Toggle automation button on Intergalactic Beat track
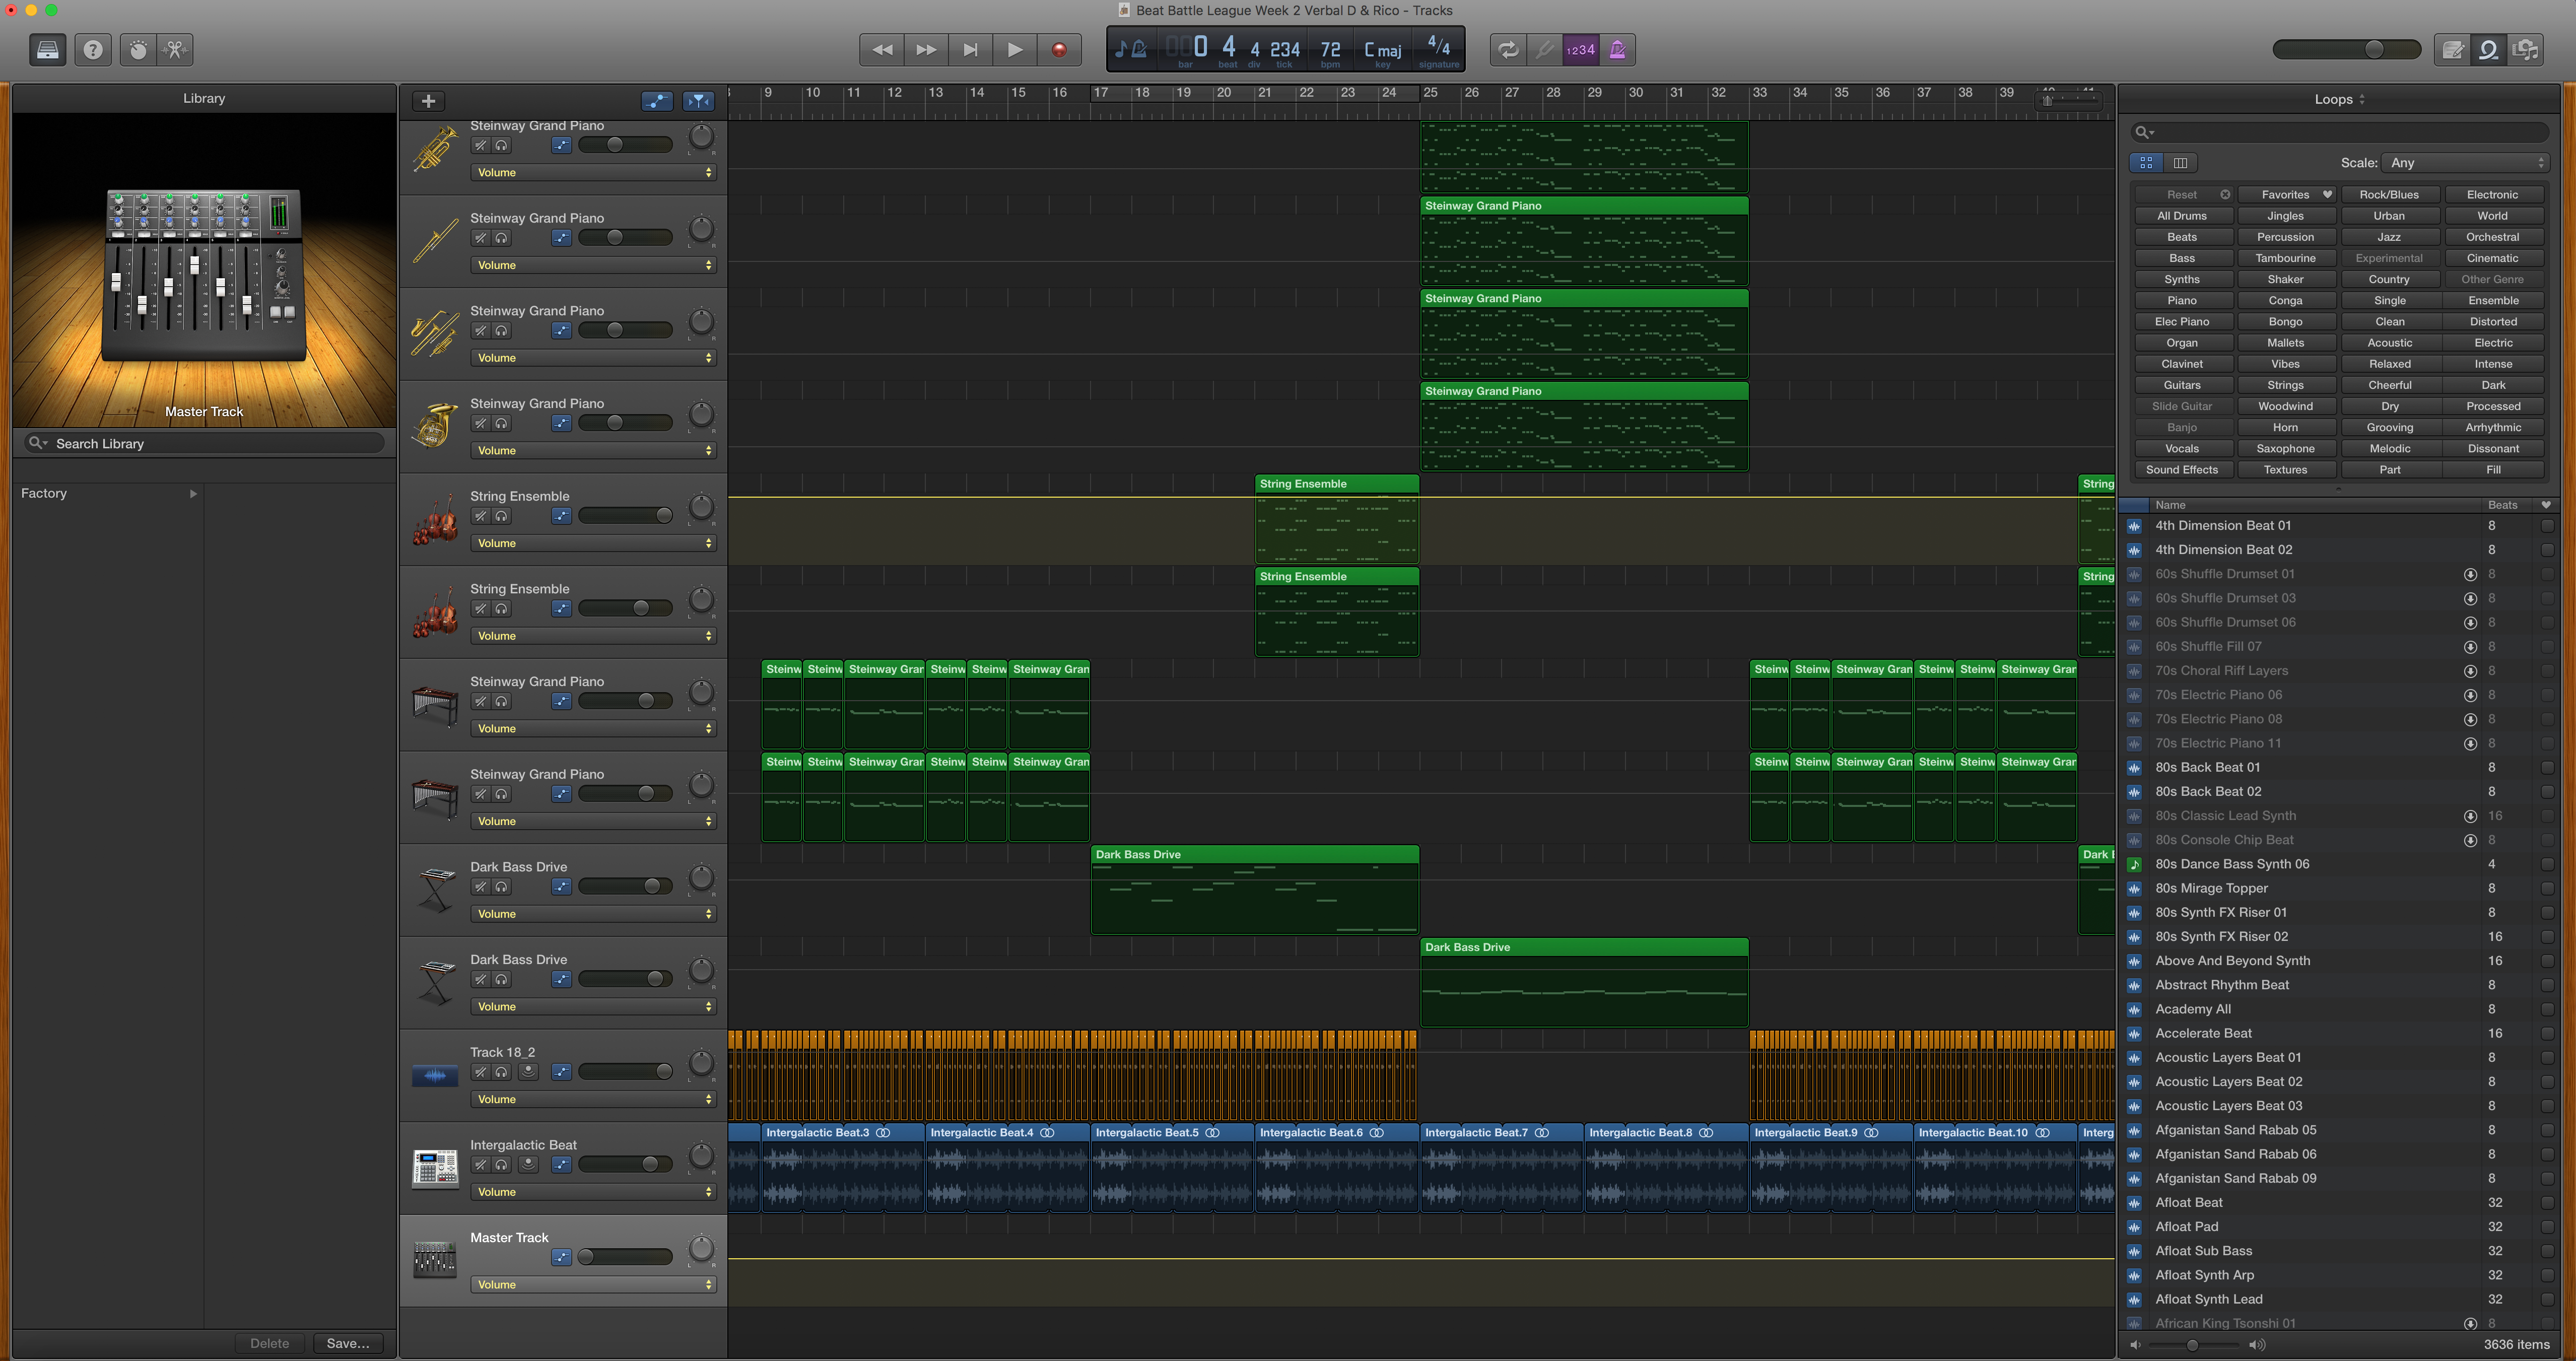Image resolution: width=2576 pixels, height=1361 pixels. tap(562, 1164)
